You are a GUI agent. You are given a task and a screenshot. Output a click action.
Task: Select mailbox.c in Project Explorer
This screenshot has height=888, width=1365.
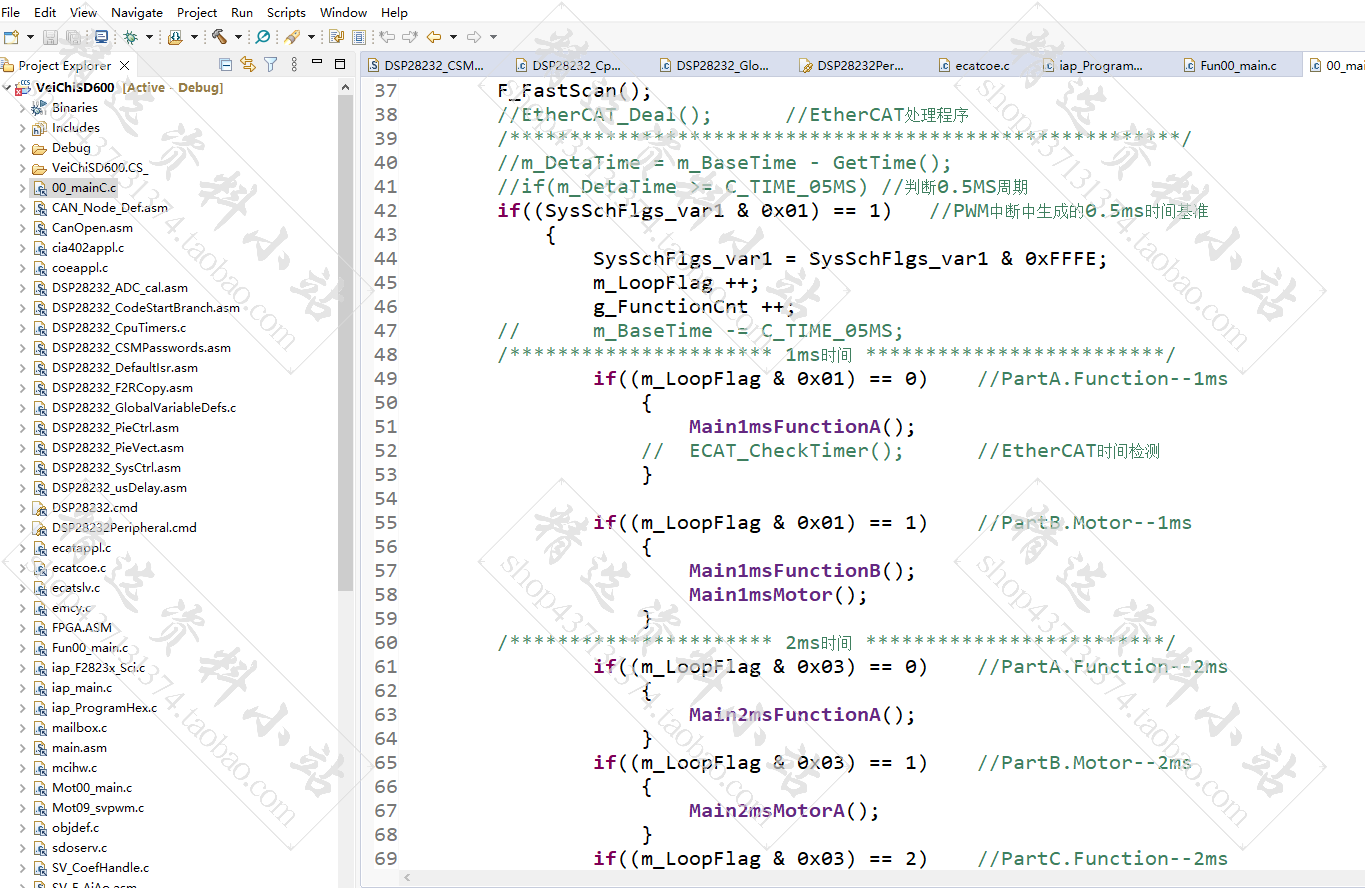(79, 728)
